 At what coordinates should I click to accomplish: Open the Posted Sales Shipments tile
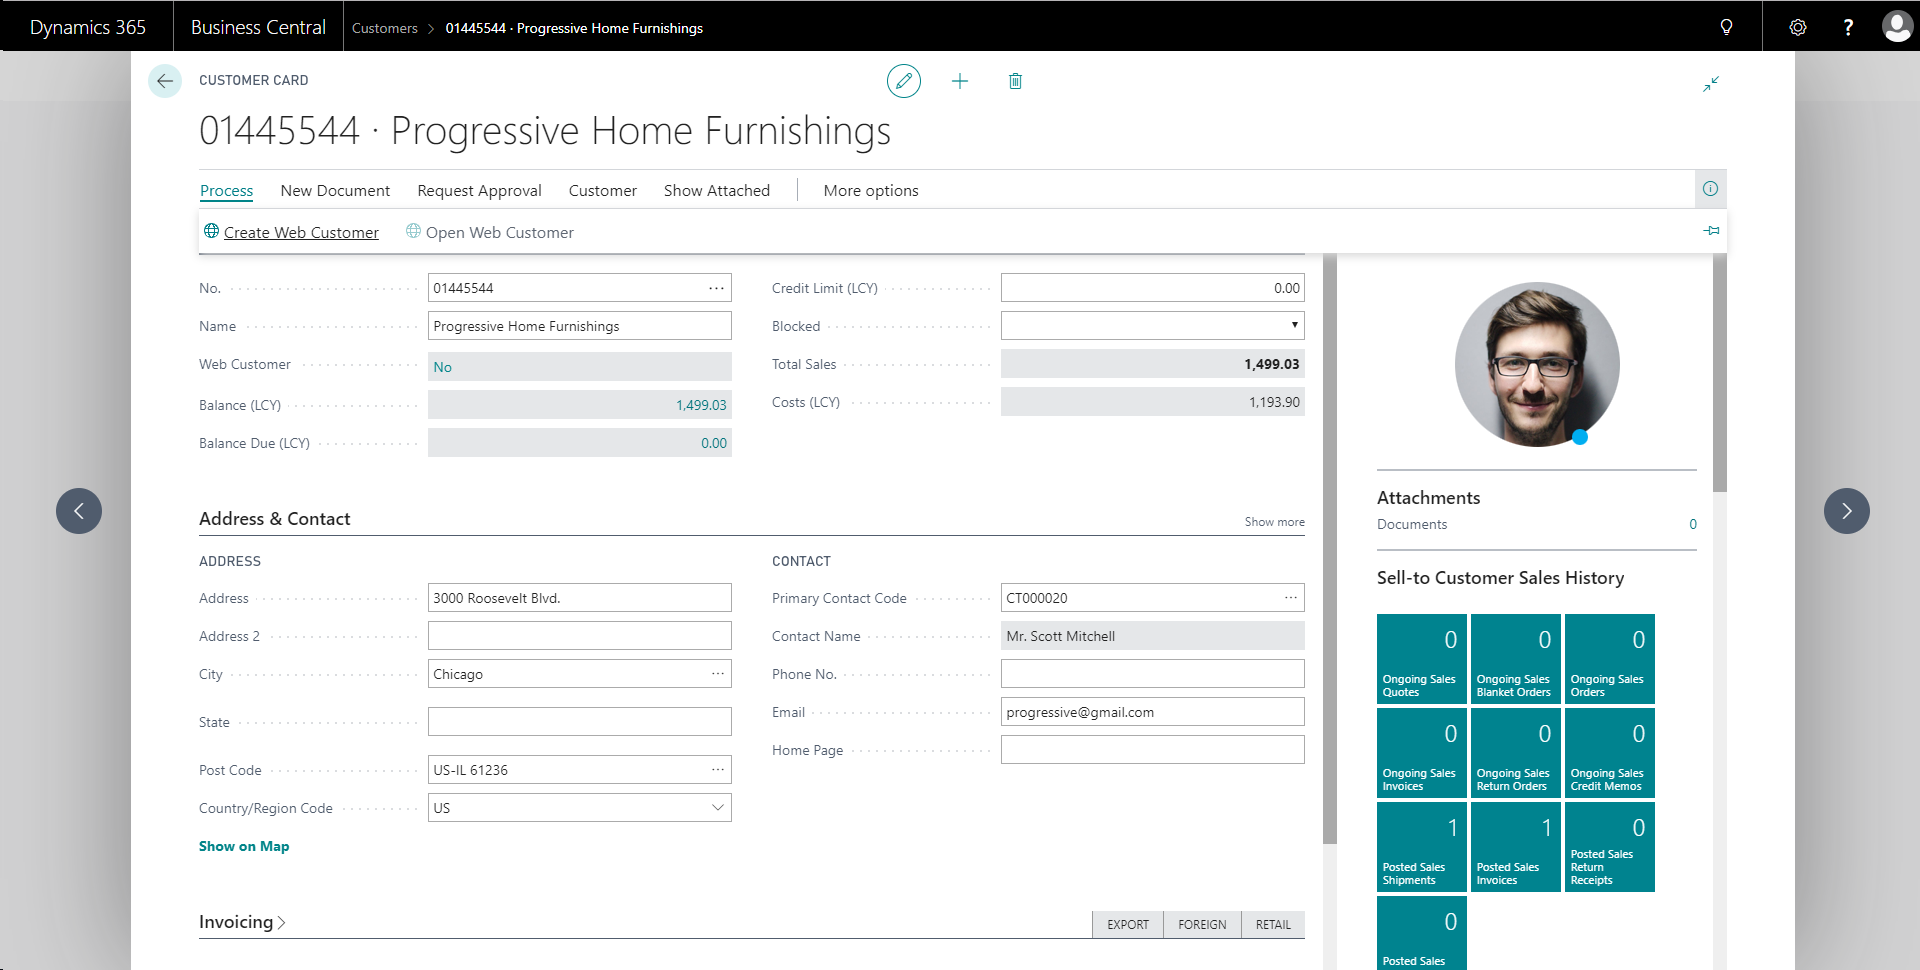[x=1422, y=847]
